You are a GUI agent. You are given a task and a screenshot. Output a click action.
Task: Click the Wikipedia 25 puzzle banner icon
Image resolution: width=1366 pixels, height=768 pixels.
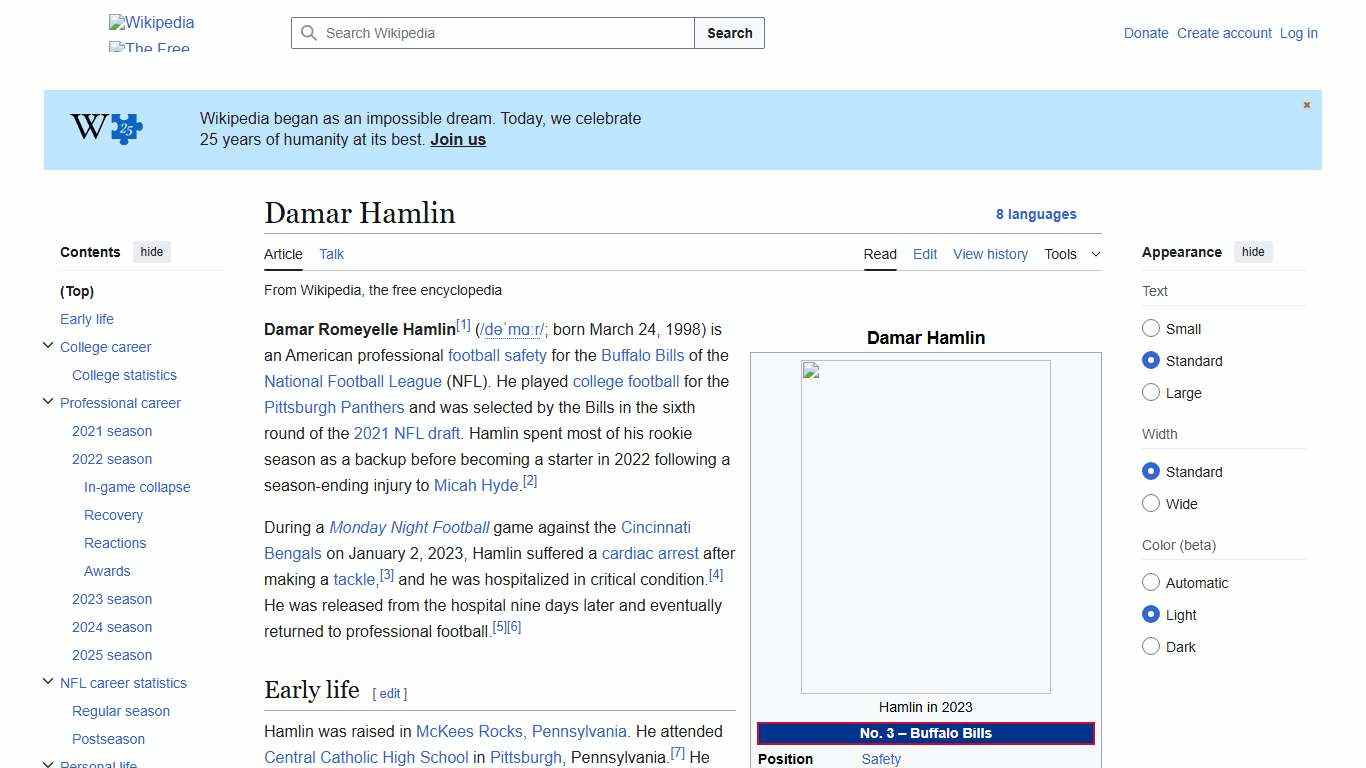tap(106, 128)
